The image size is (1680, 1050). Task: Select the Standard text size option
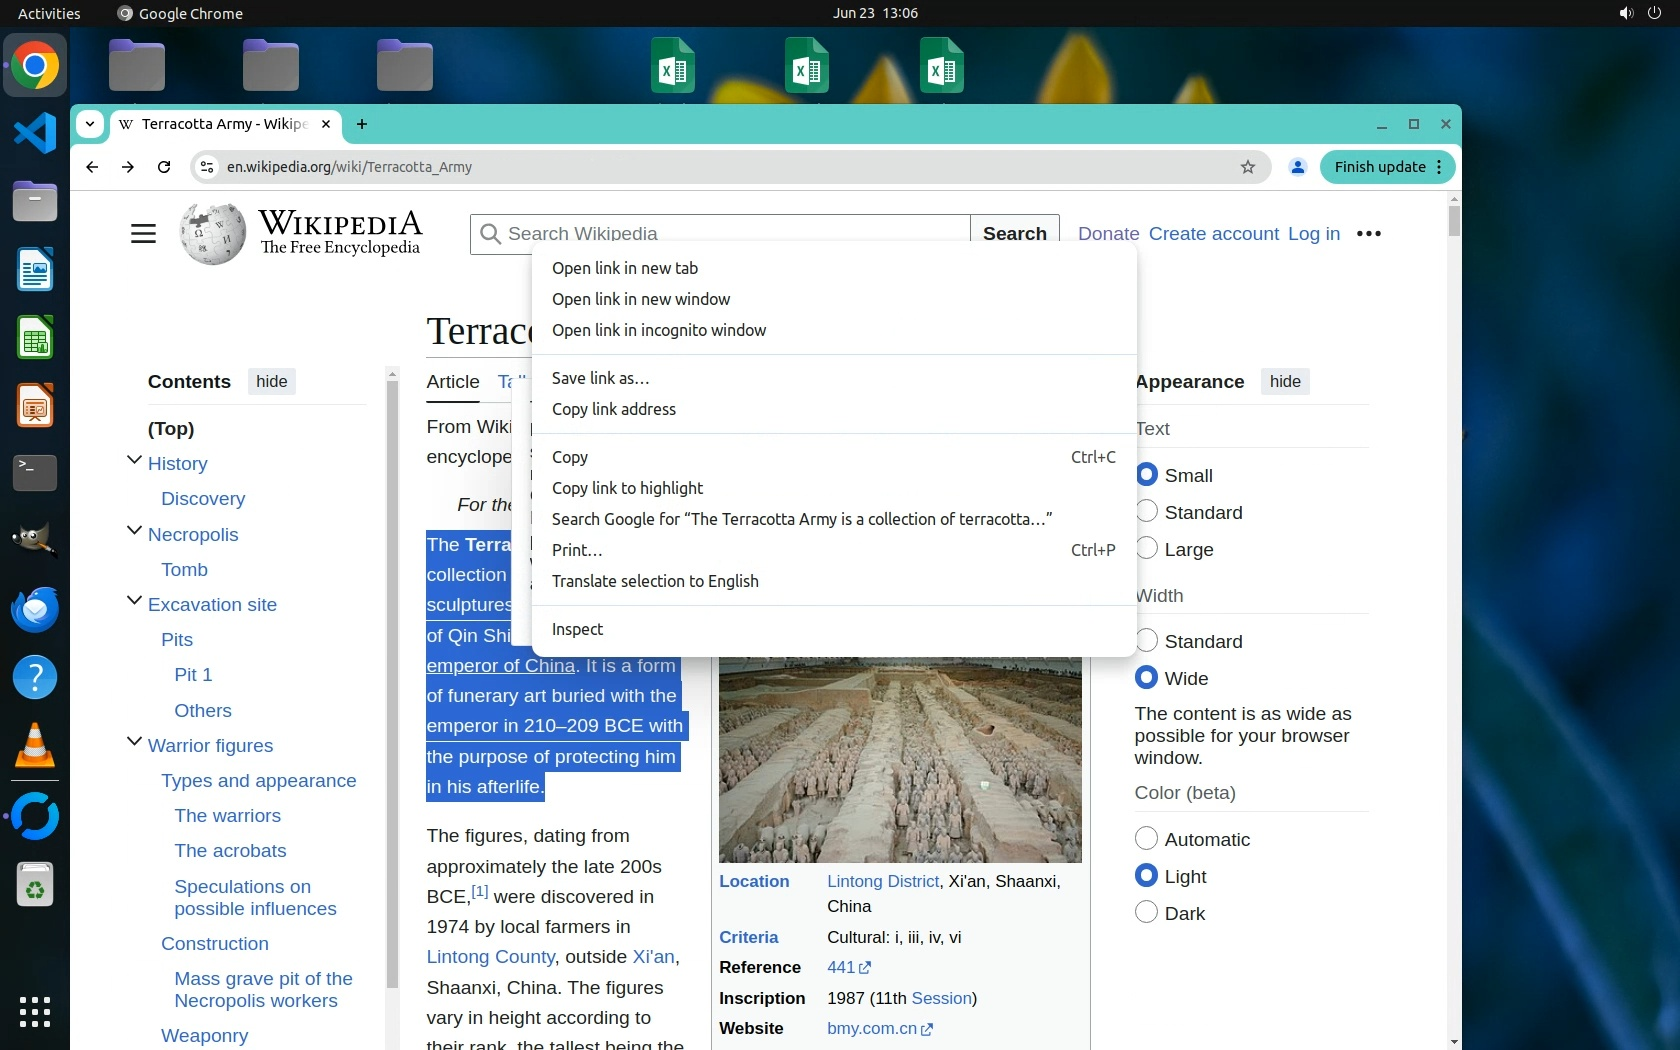coord(1147,512)
